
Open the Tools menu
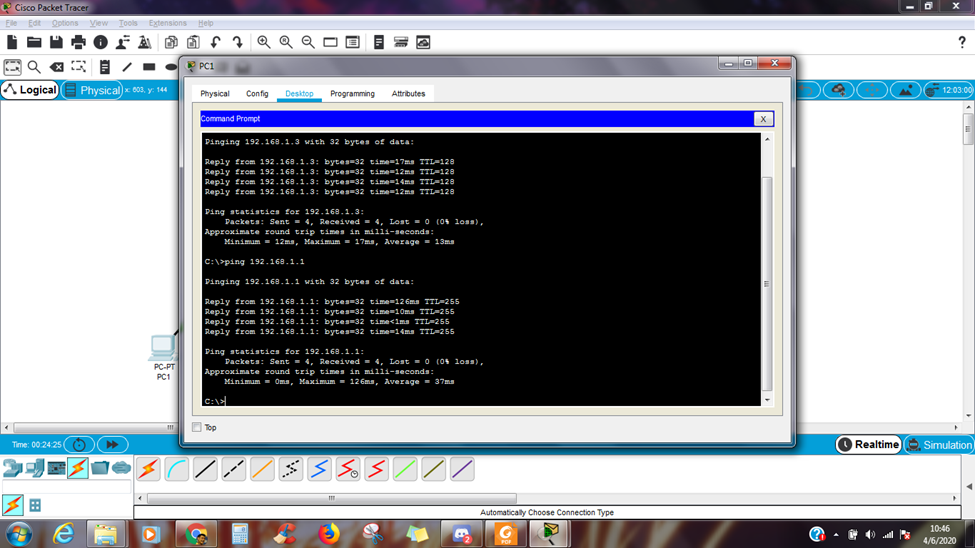click(128, 23)
